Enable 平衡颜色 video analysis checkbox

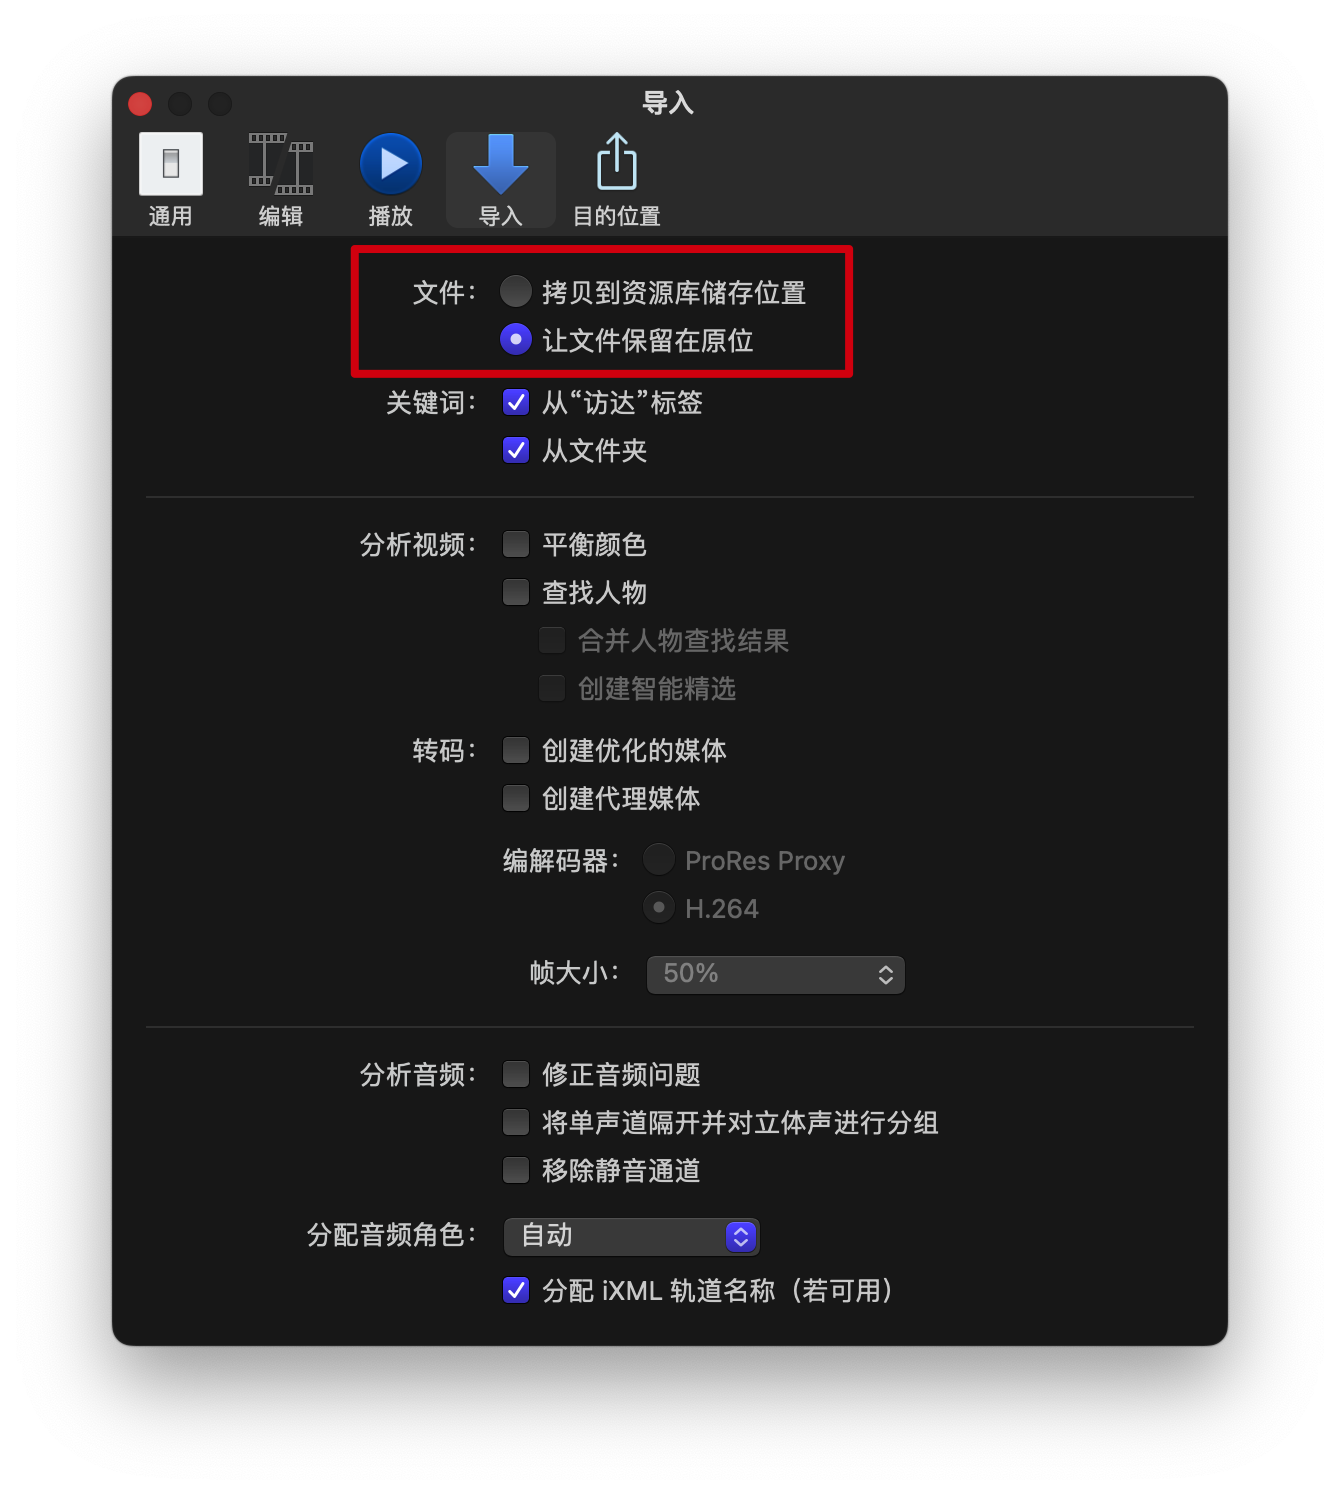click(x=516, y=544)
